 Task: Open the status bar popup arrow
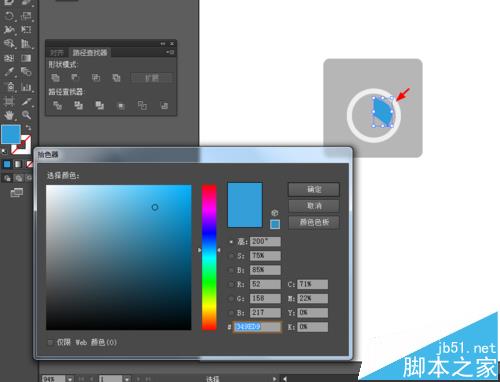point(274,379)
